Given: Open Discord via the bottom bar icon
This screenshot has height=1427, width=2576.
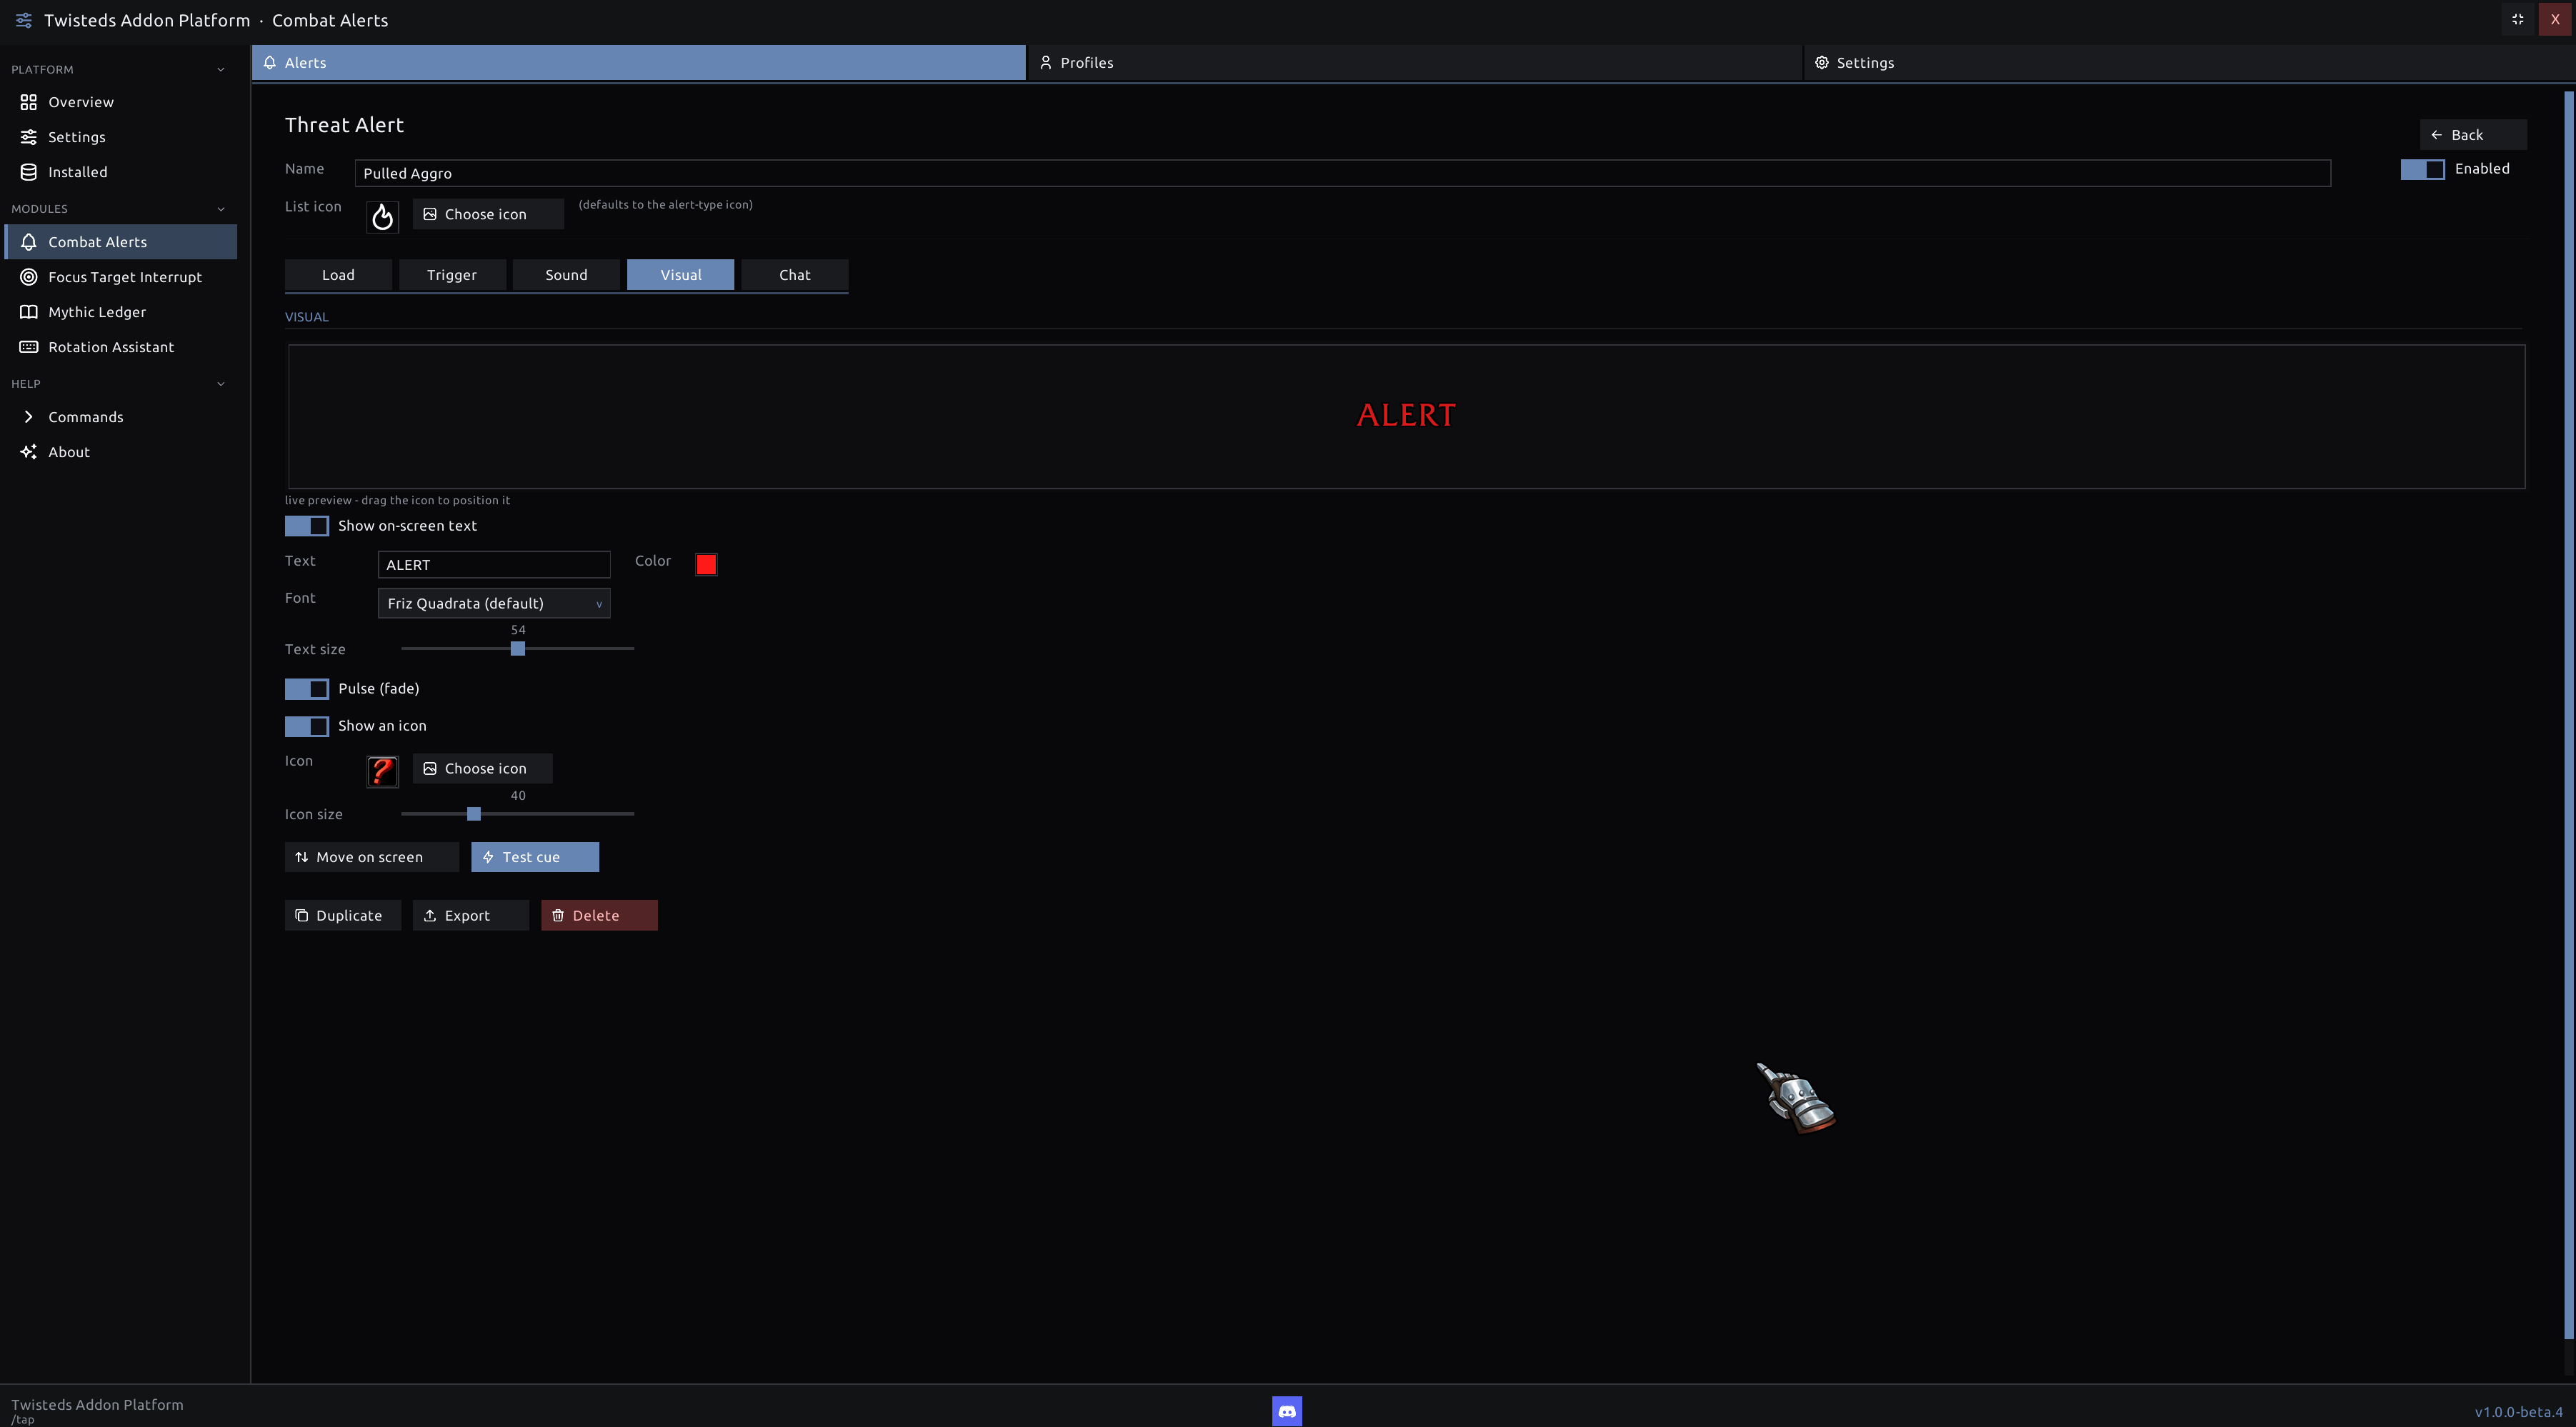Looking at the screenshot, I should click(x=1287, y=1411).
